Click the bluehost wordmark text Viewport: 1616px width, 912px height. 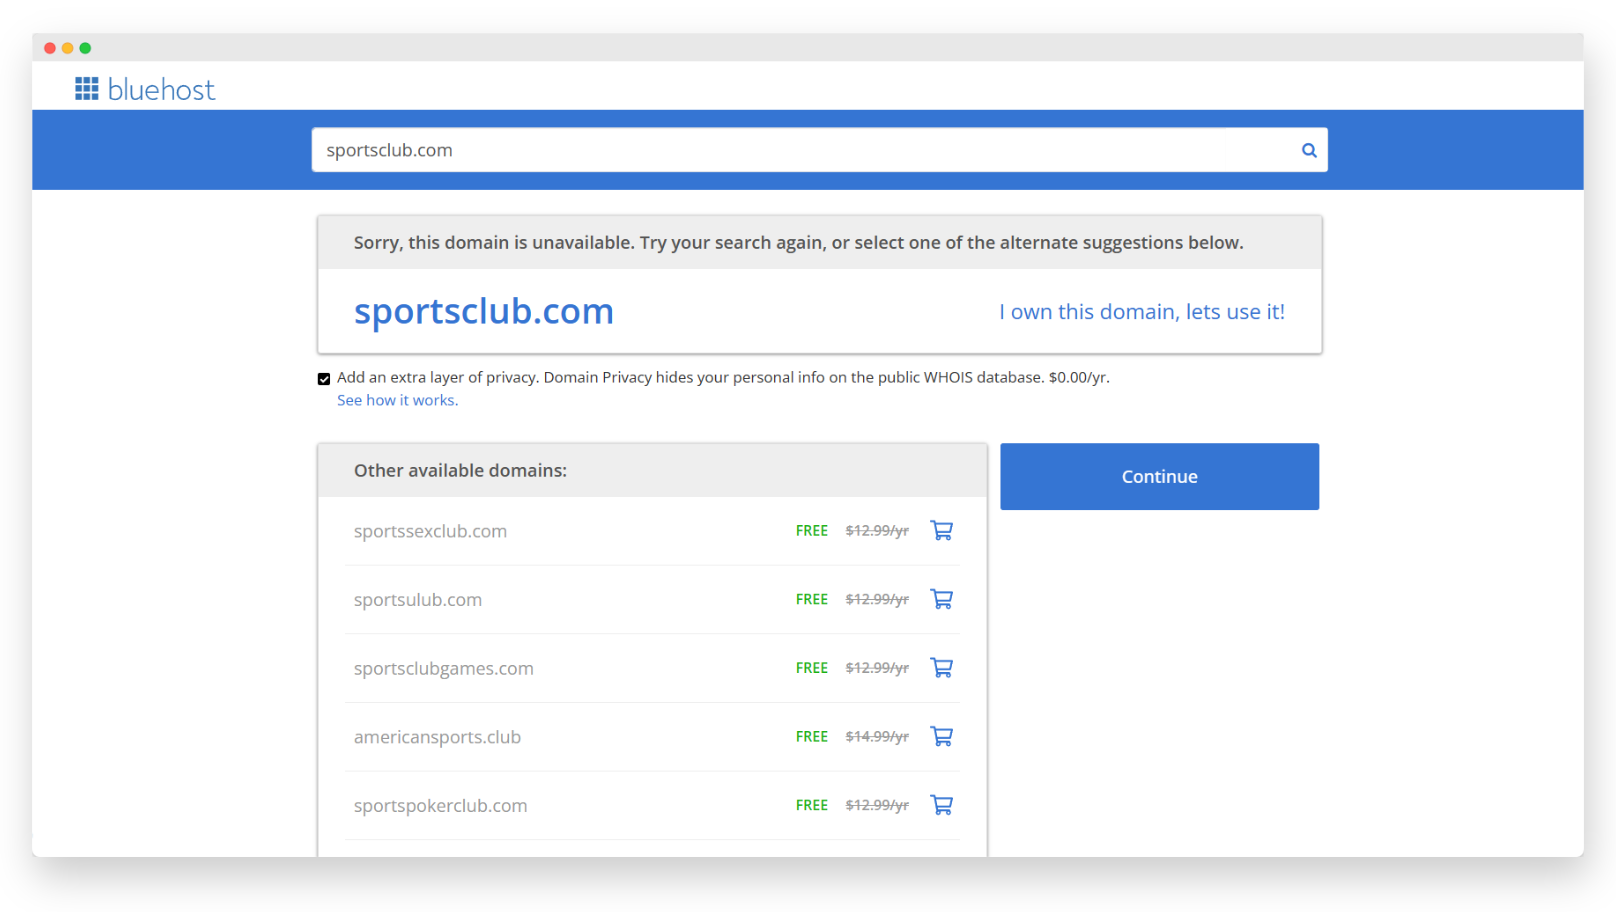tap(161, 90)
